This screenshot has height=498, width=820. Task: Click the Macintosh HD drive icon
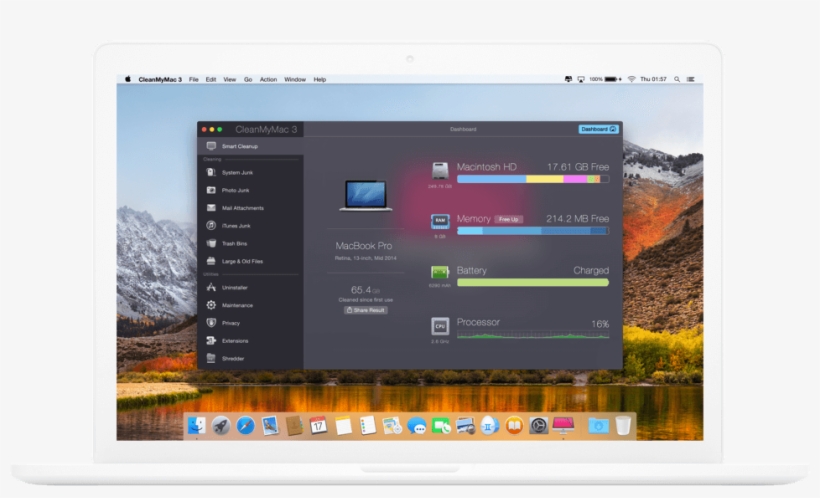[440, 171]
